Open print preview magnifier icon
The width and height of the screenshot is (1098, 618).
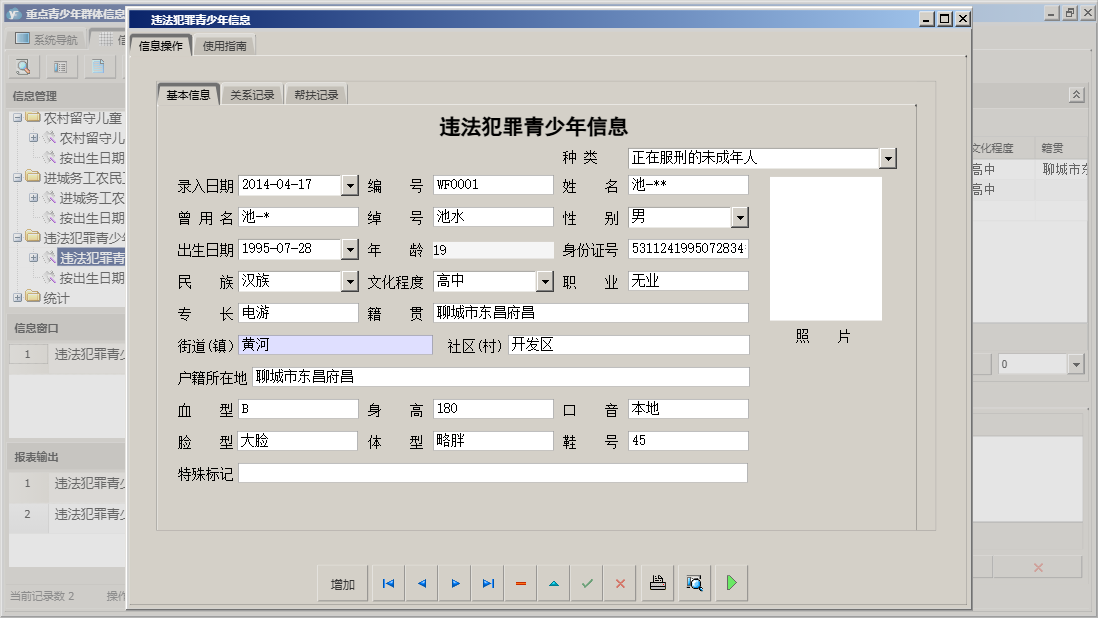coord(693,584)
